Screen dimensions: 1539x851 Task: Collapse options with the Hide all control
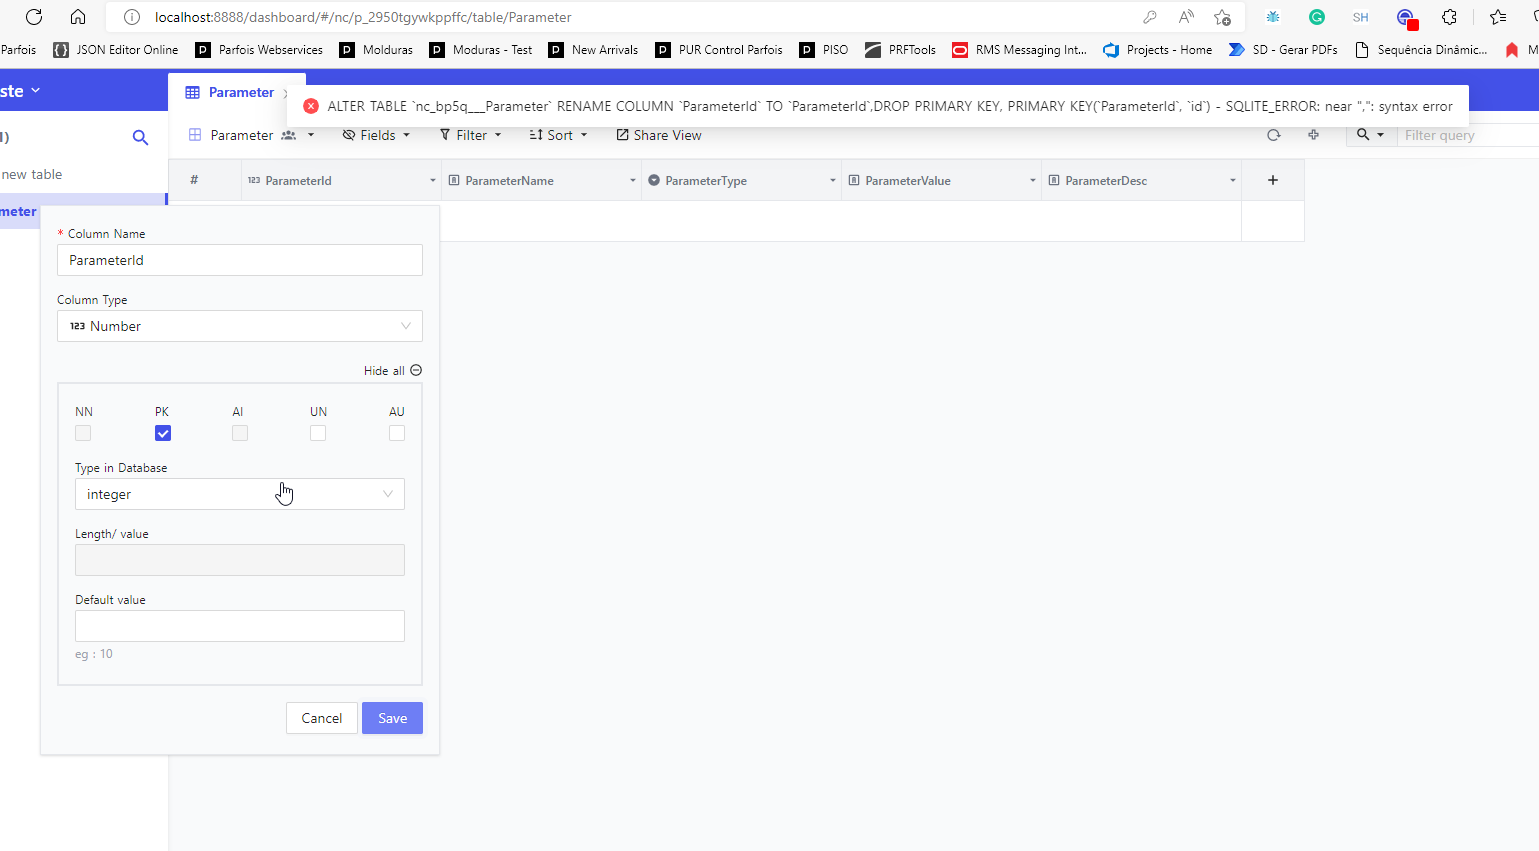tap(391, 370)
